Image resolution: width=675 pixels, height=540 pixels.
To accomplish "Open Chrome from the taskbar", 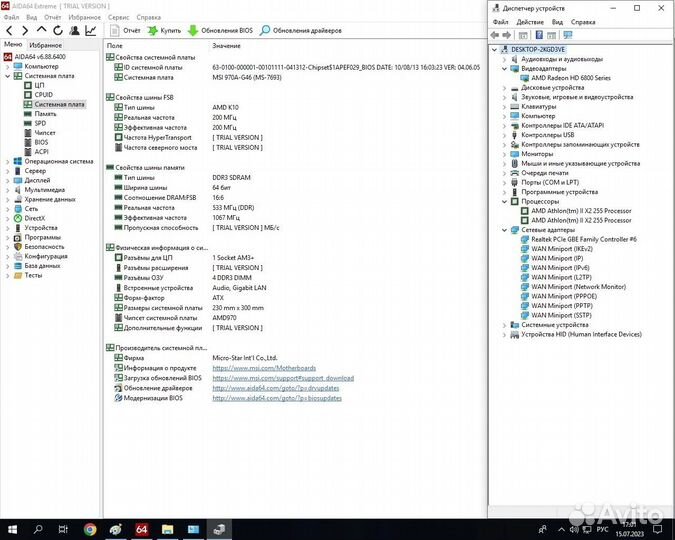I will 90,529.
